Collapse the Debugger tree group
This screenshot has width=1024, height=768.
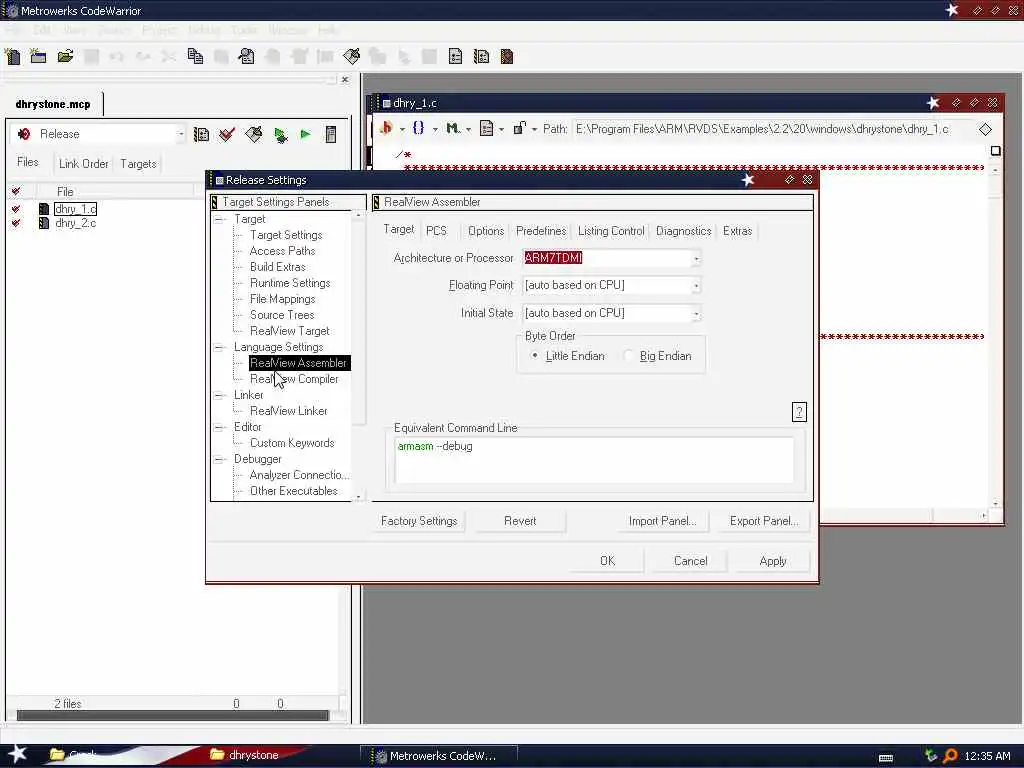pos(219,459)
